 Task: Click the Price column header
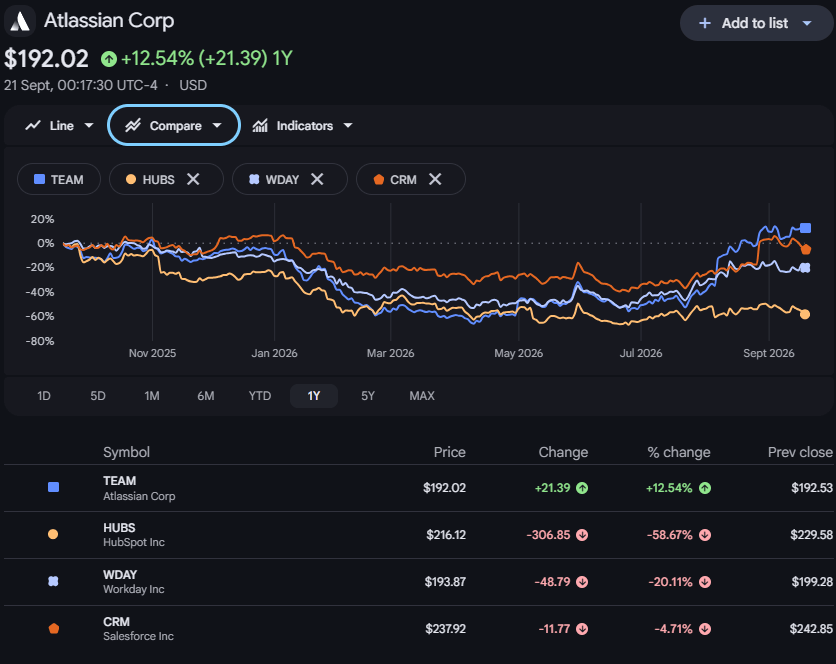(449, 452)
